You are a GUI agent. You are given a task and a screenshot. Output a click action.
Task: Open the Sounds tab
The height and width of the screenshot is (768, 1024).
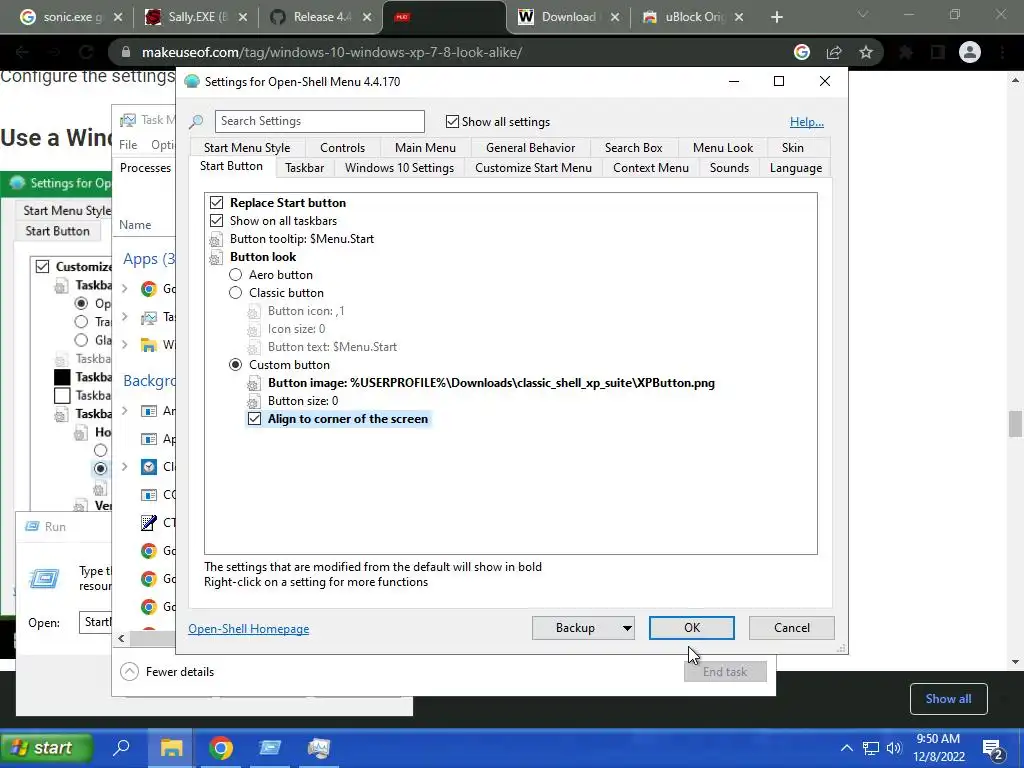(x=729, y=168)
